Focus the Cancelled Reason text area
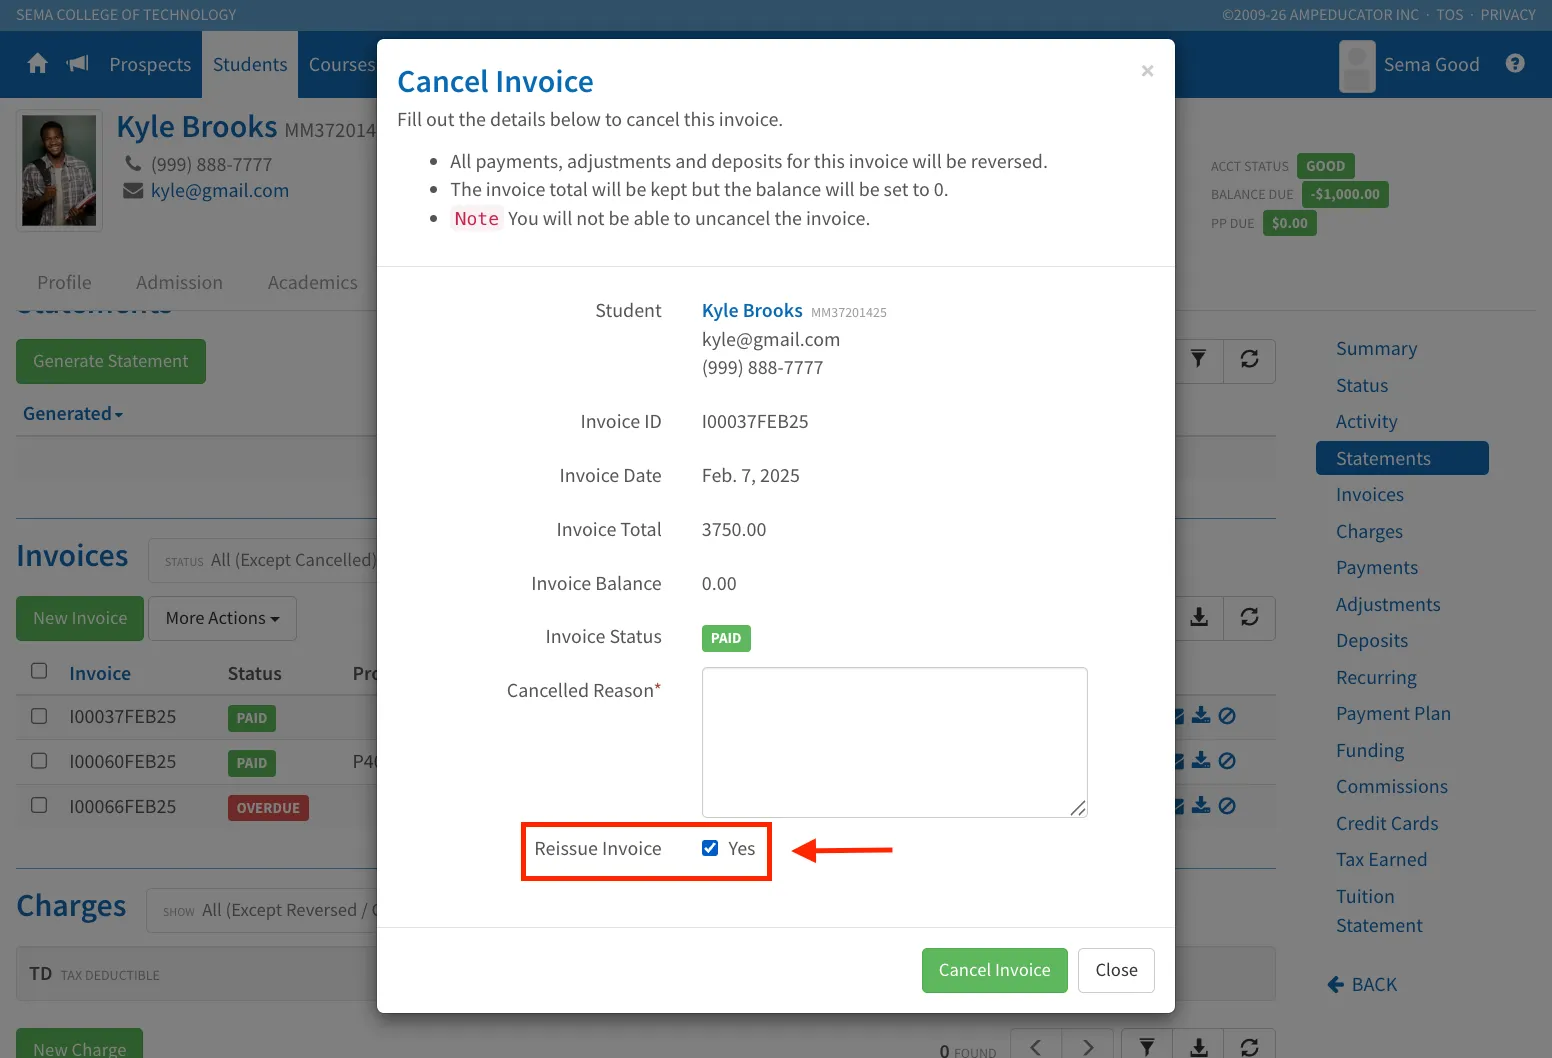The width and height of the screenshot is (1552, 1058). point(895,742)
